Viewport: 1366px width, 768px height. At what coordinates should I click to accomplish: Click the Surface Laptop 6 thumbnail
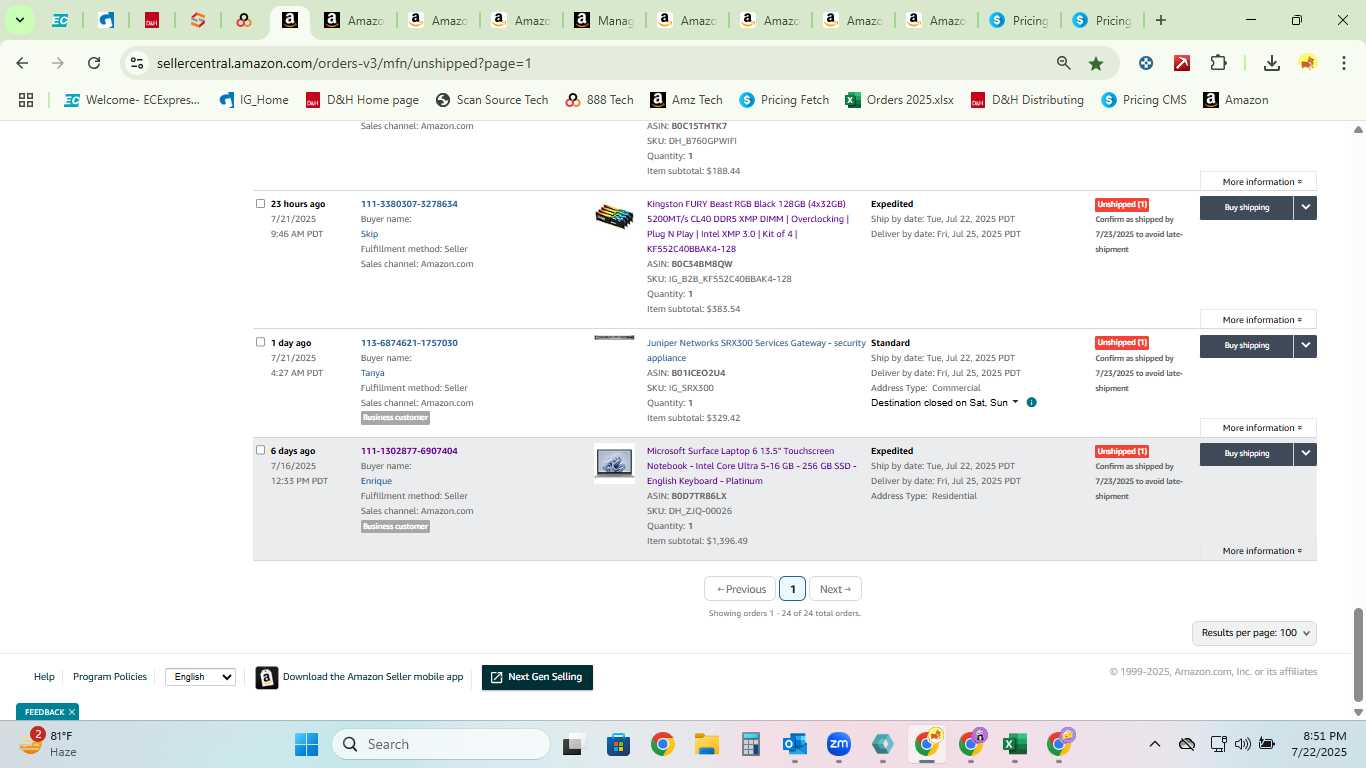coord(614,463)
